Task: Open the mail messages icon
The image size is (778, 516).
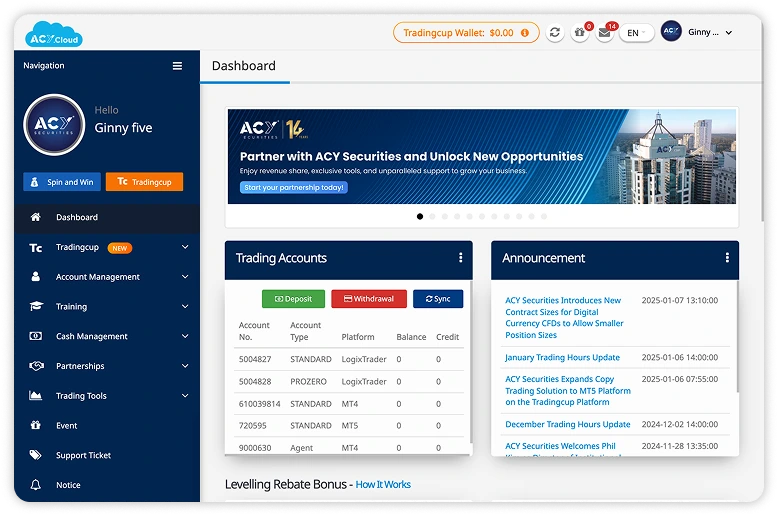Action: 605,33
